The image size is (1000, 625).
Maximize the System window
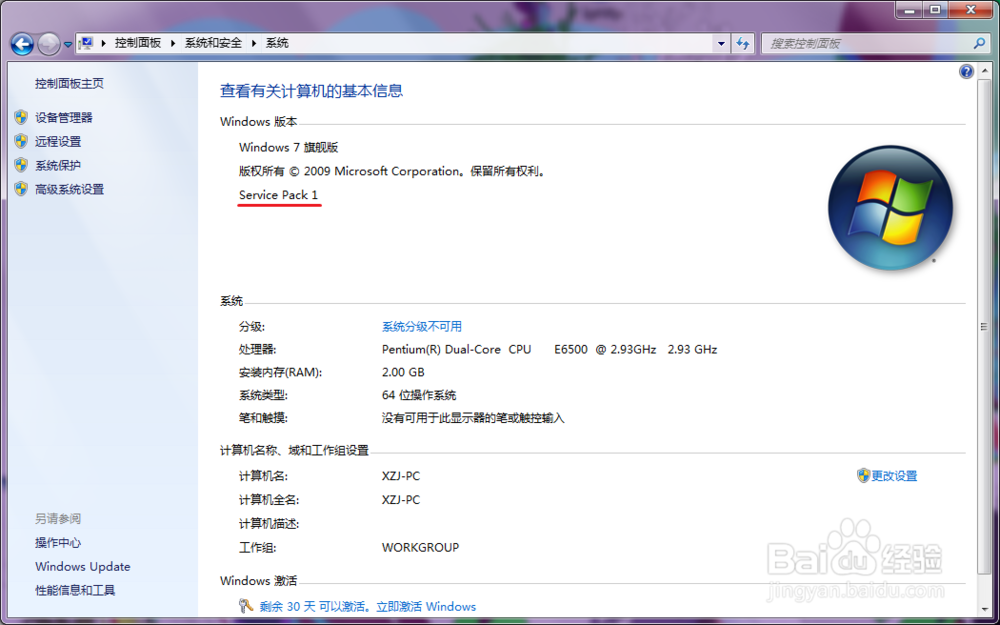pyautogui.click(x=935, y=10)
